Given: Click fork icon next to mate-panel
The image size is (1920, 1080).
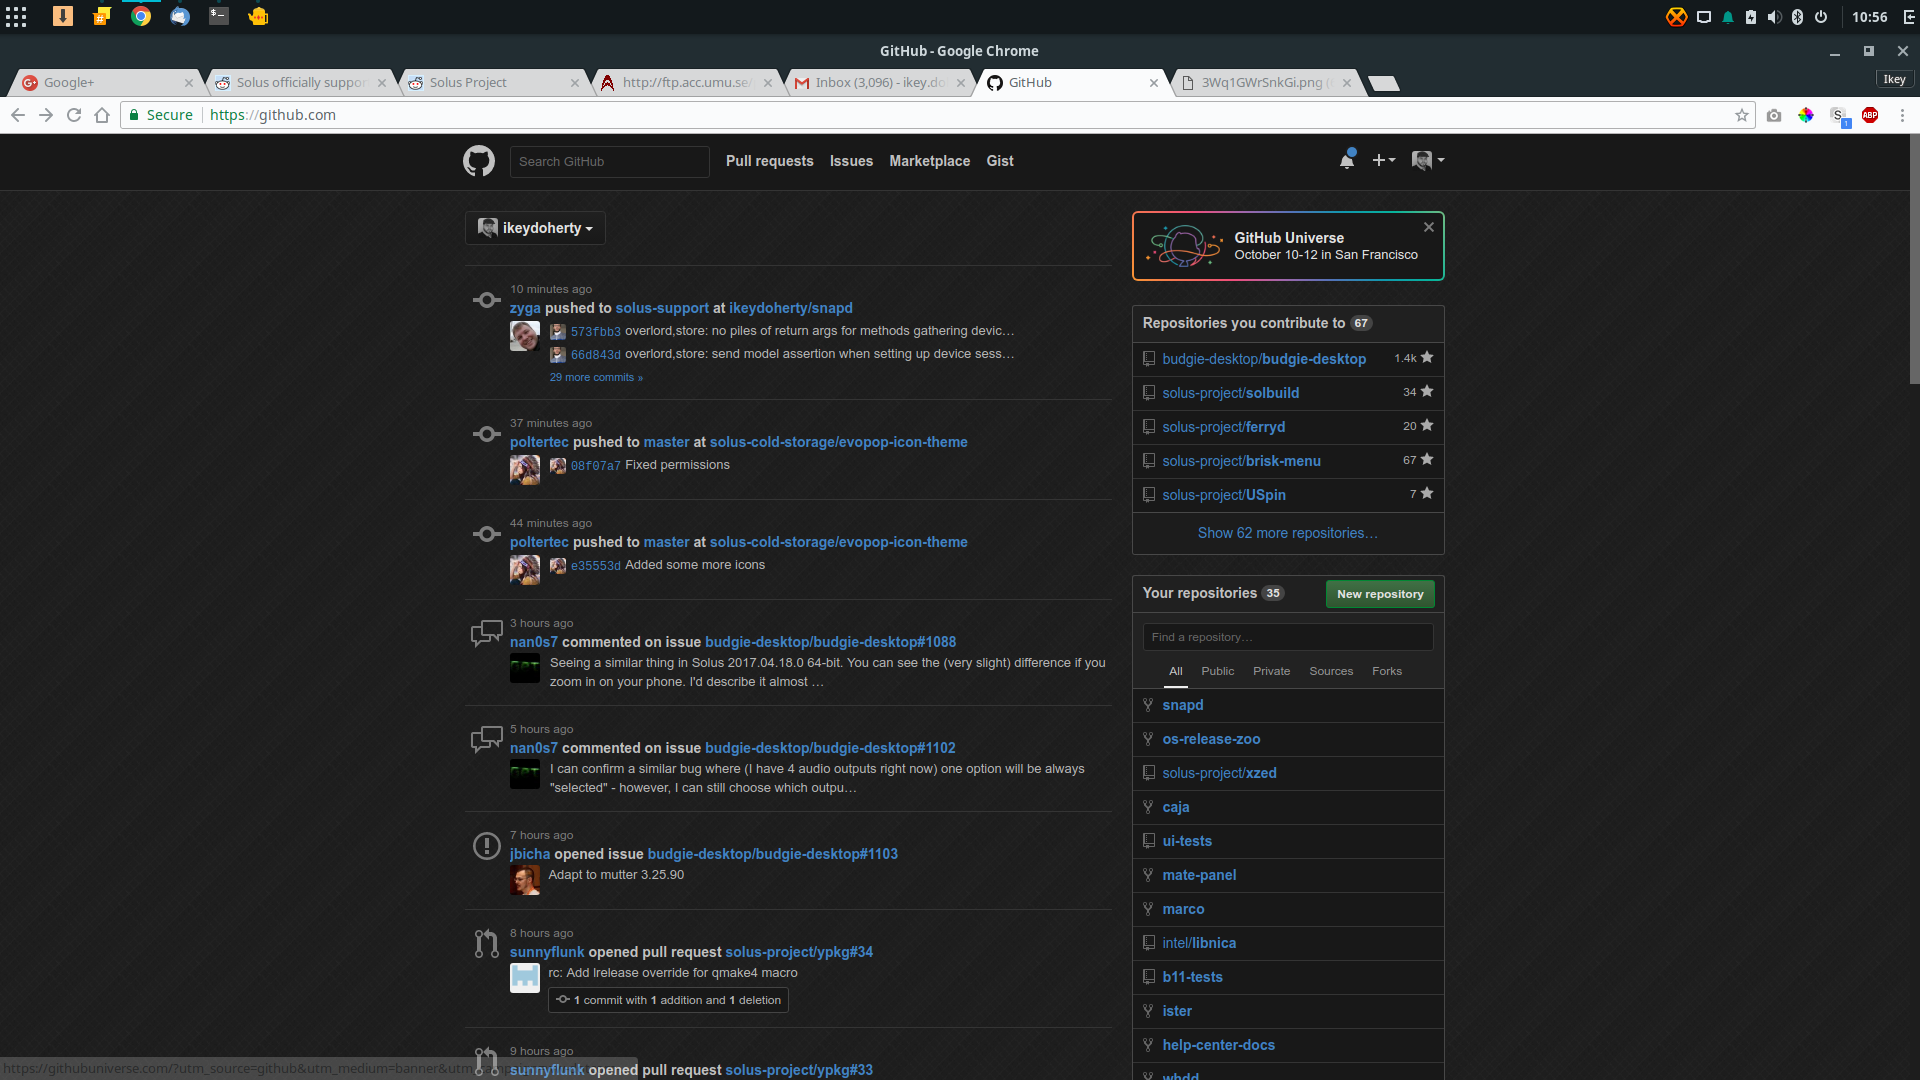Looking at the screenshot, I should [1148, 875].
